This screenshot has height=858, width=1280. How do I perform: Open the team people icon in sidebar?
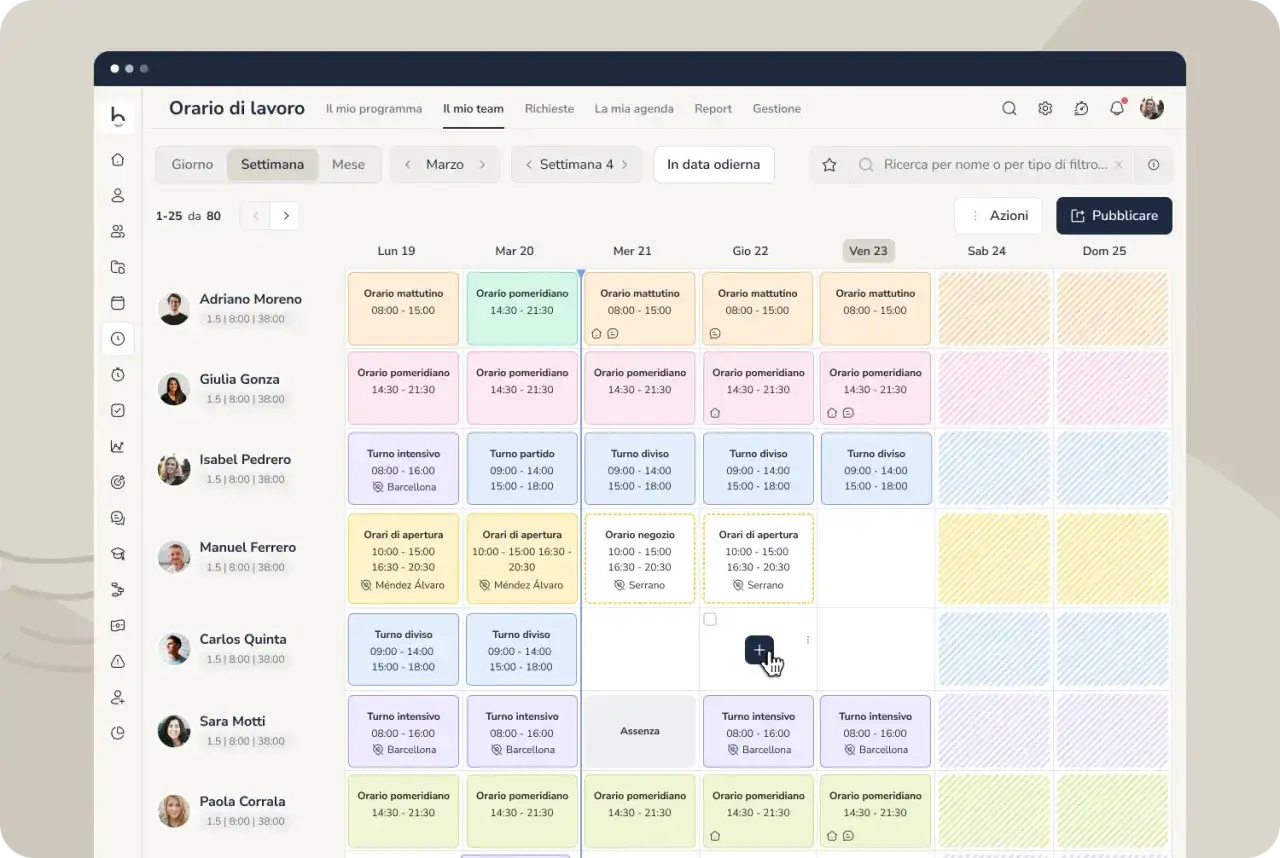118,231
